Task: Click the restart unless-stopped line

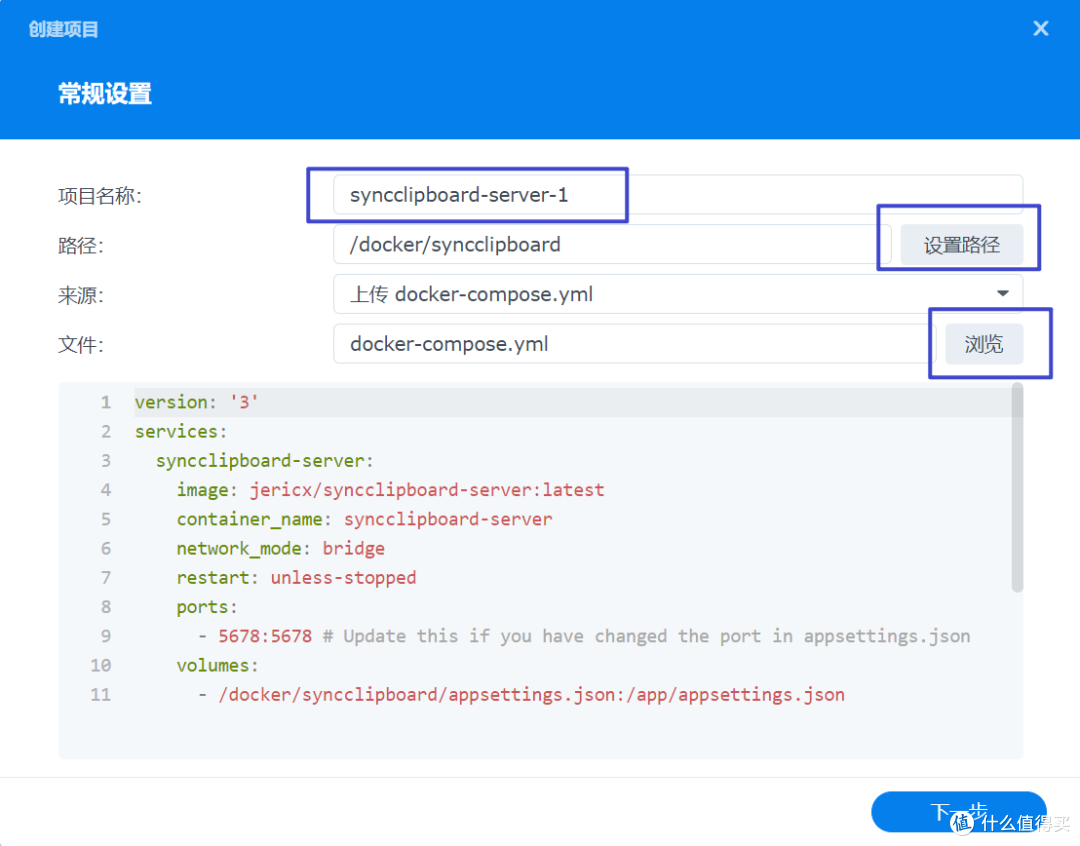Action: (x=294, y=577)
